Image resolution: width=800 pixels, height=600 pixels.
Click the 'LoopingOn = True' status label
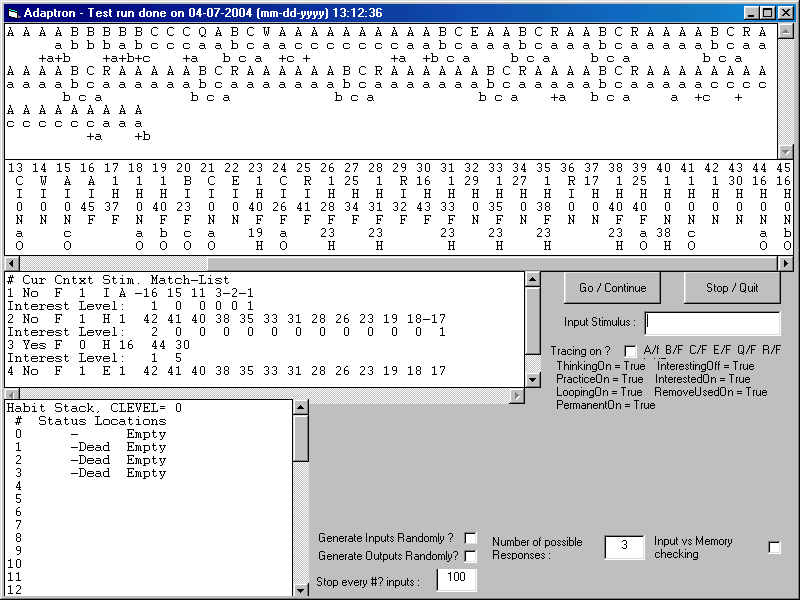[x=599, y=392]
